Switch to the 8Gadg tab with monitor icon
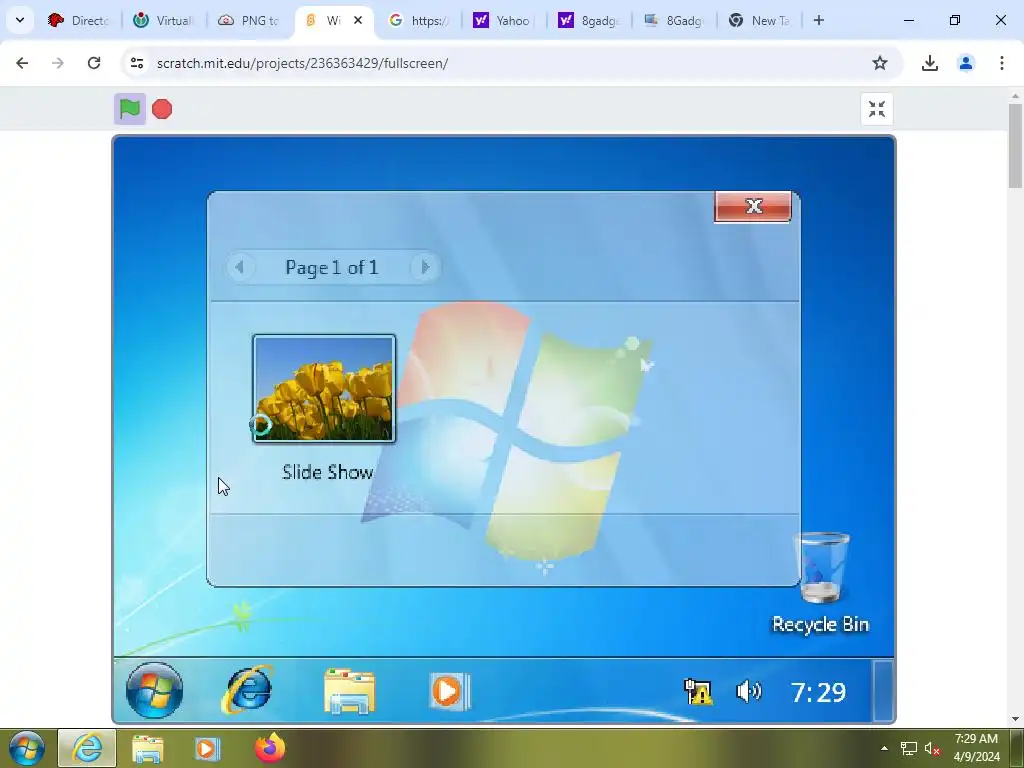Screen dimensions: 1024x768 [x=673, y=20]
